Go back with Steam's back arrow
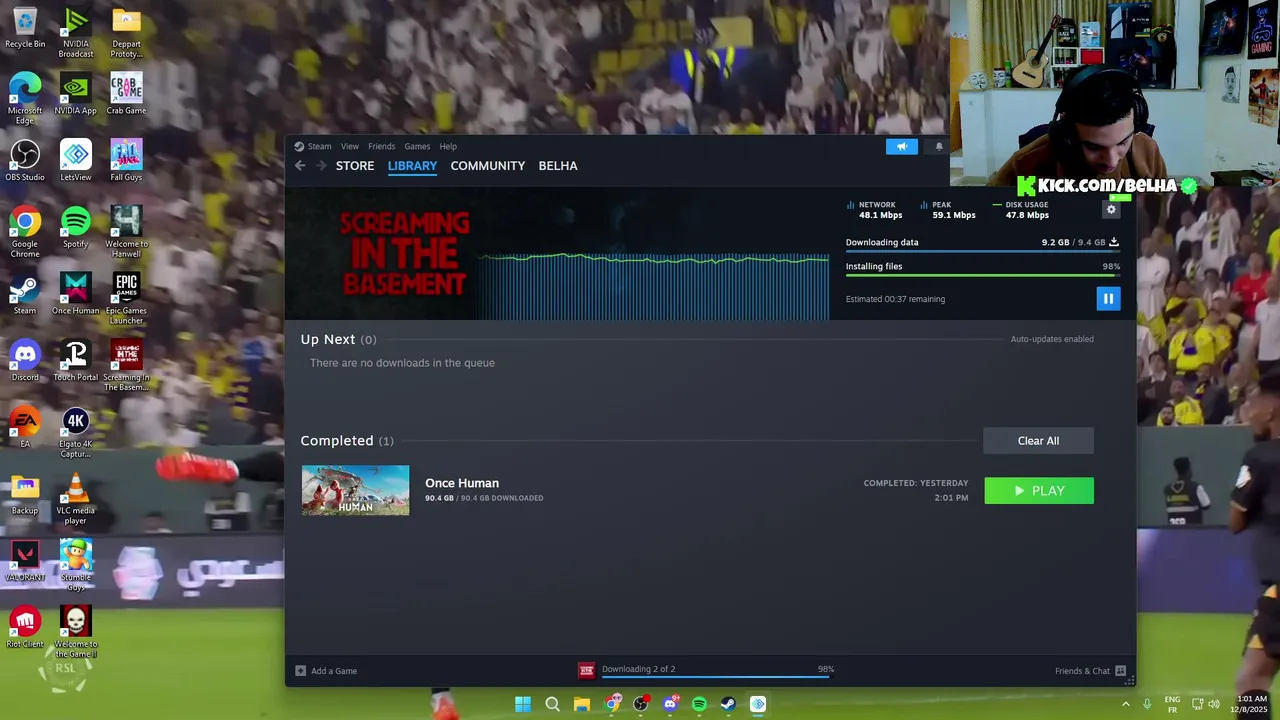Image resolution: width=1280 pixels, height=720 pixels. tap(300, 166)
